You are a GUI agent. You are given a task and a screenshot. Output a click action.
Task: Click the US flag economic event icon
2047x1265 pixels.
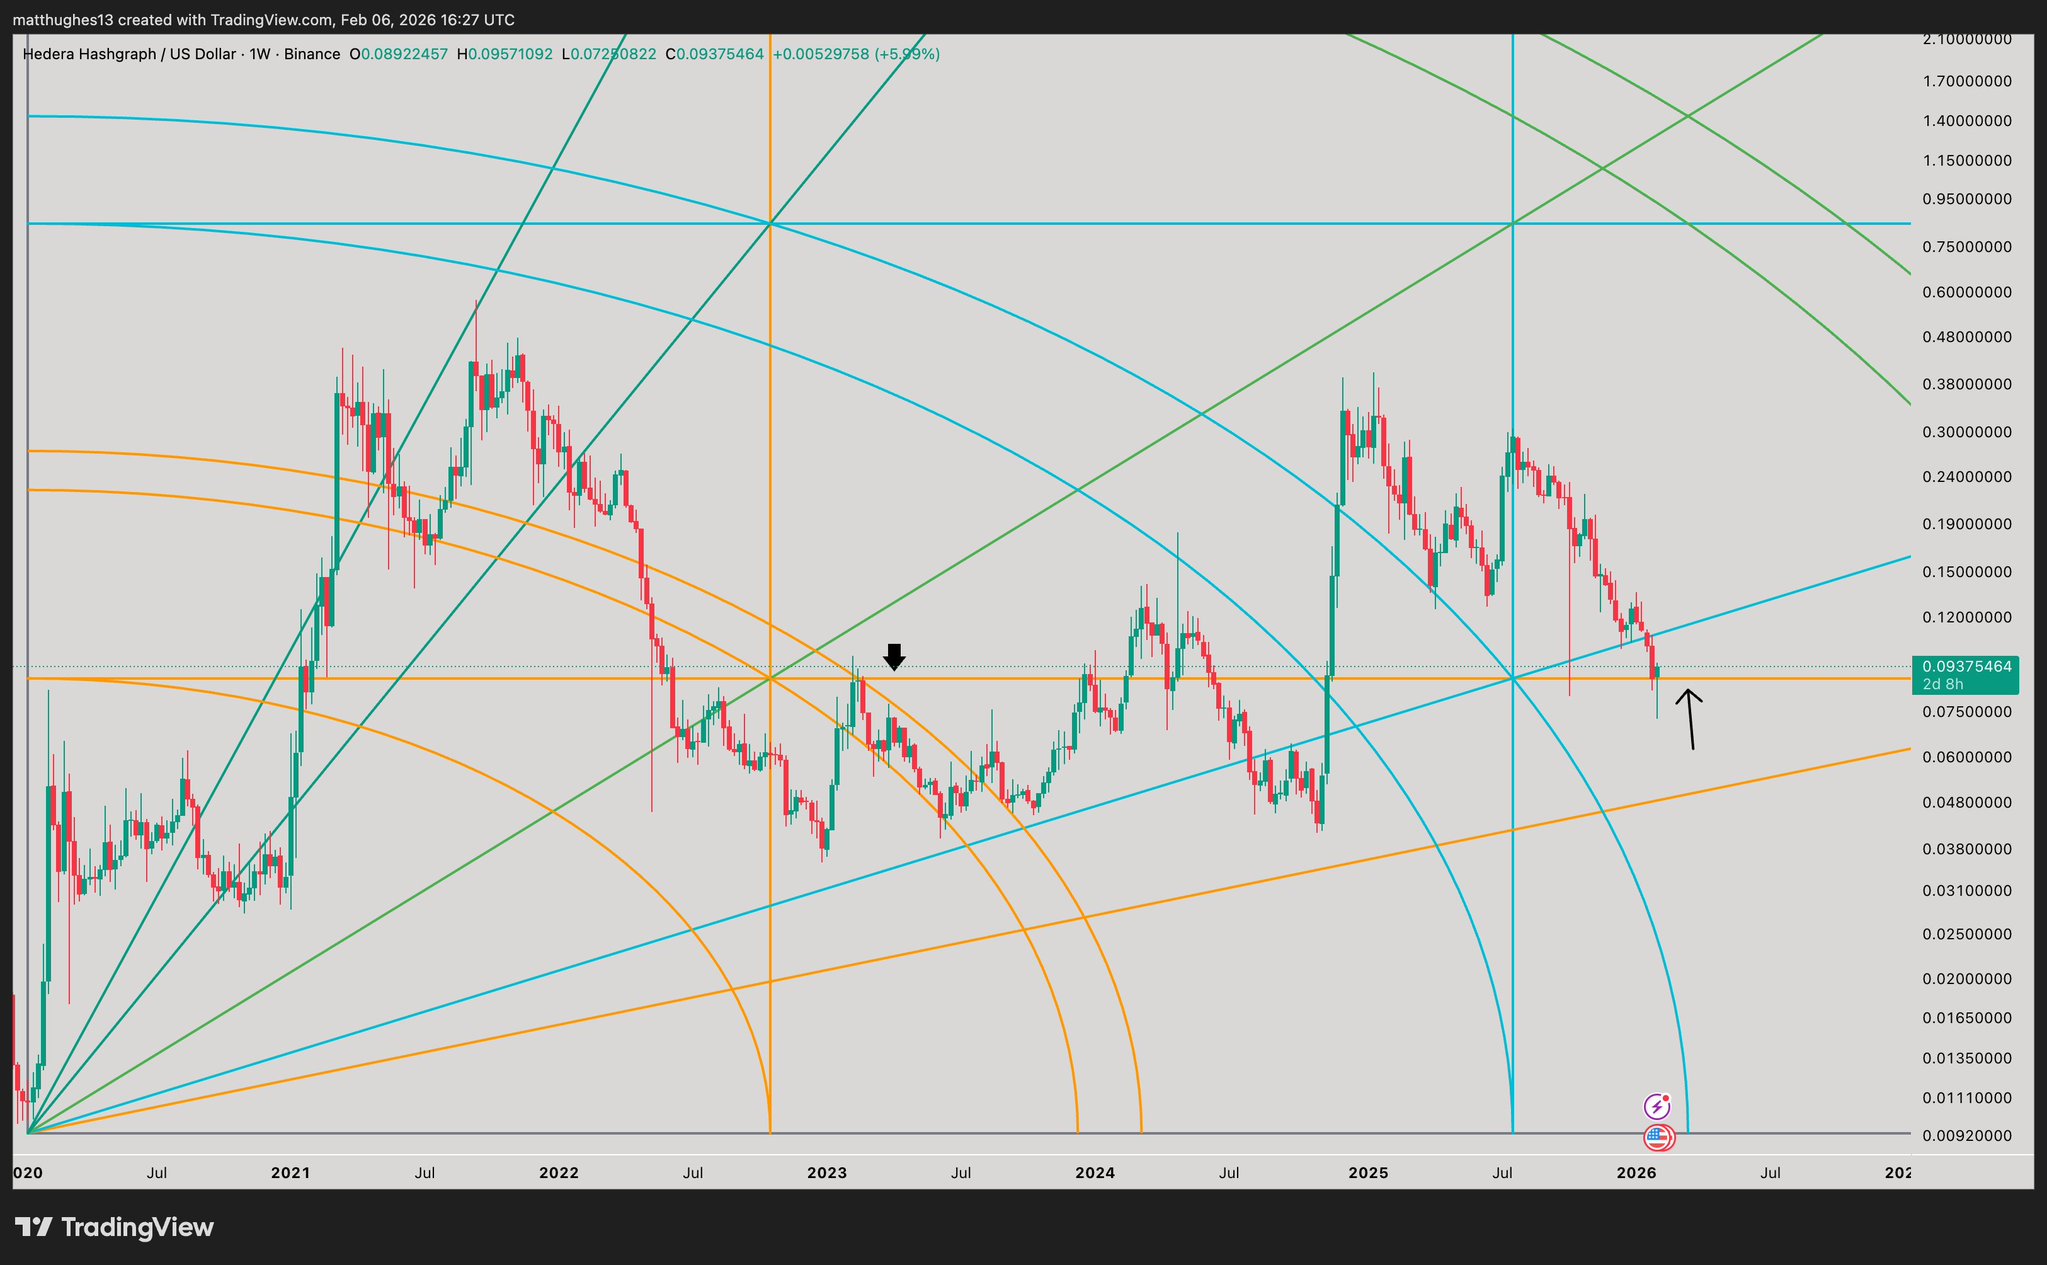pyautogui.click(x=1658, y=1137)
